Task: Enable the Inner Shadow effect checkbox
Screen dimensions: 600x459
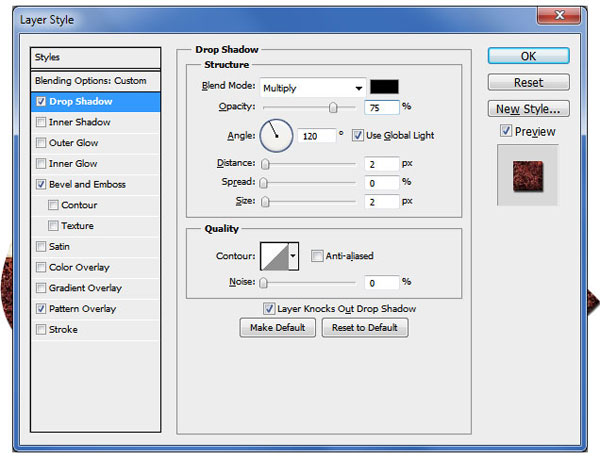Action: tap(40, 122)
